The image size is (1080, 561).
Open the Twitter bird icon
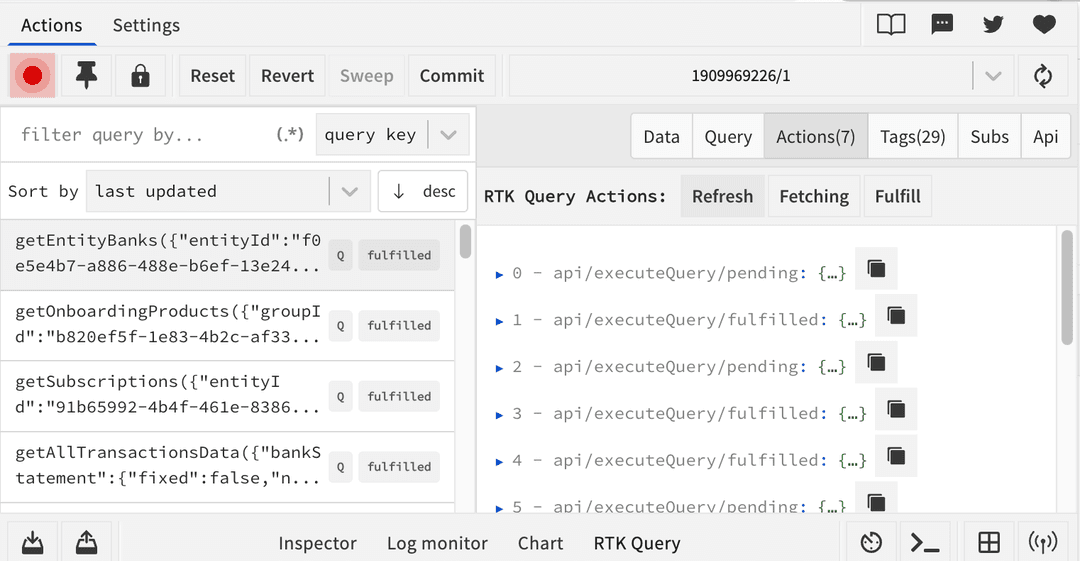993,25
